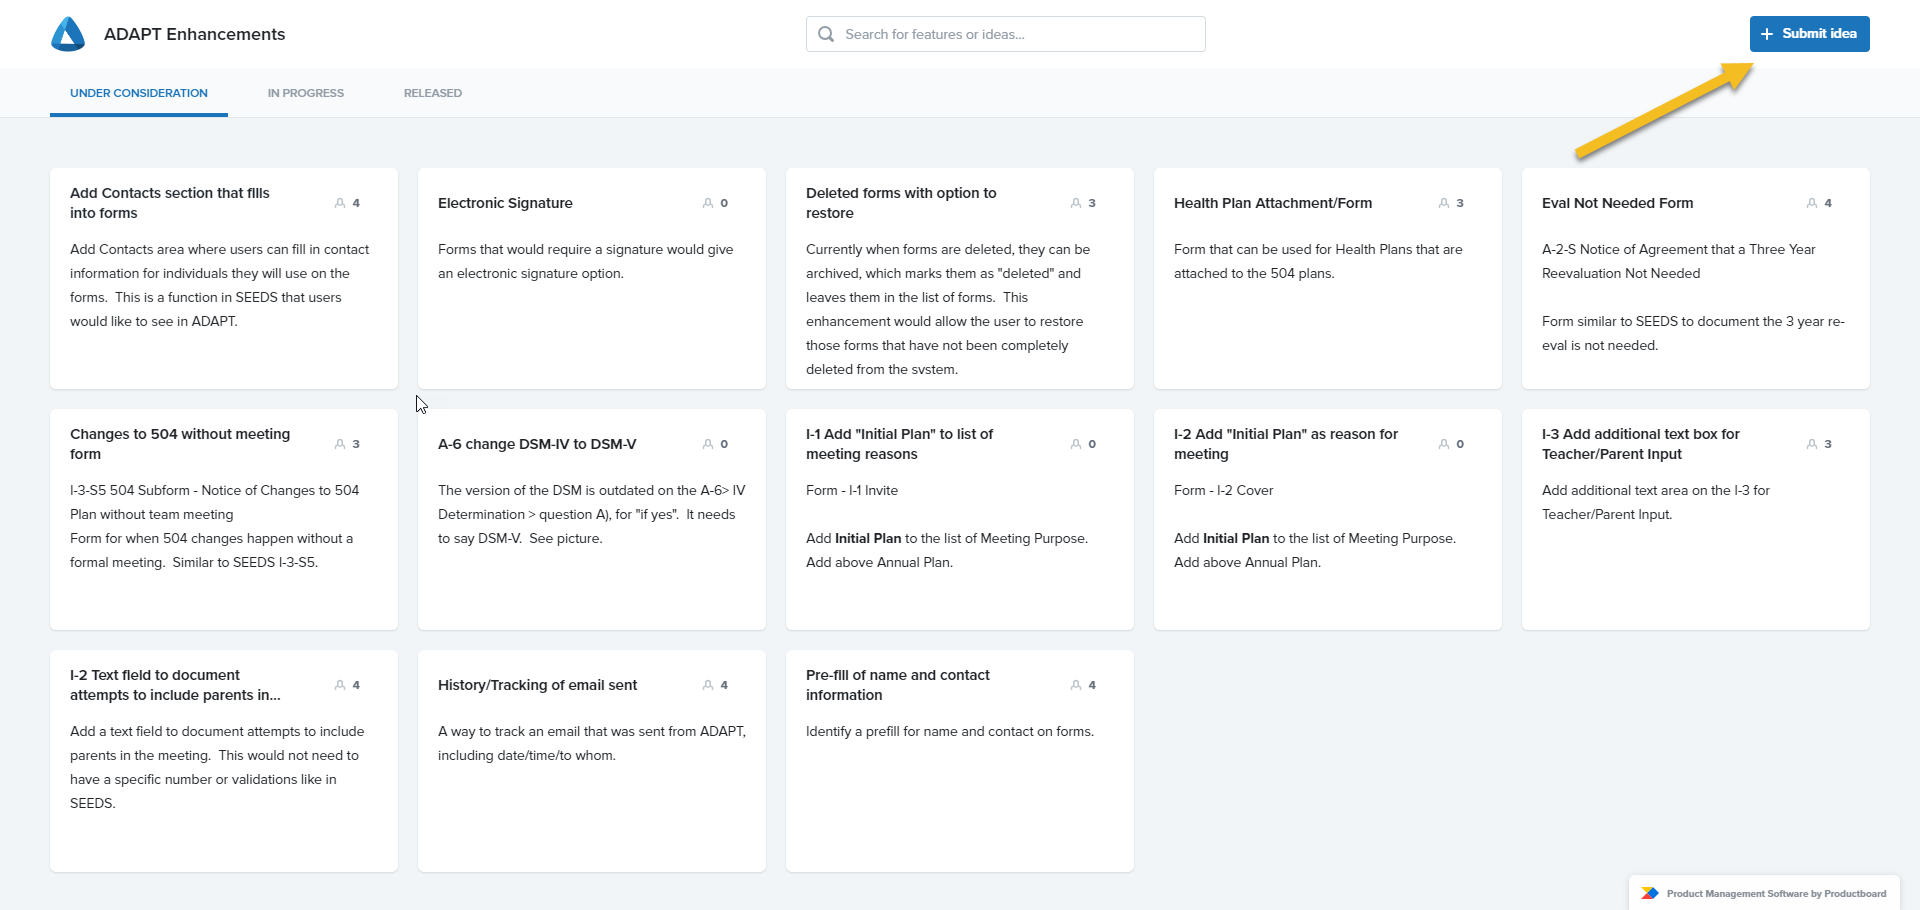
Task: Click the voter icon on Eval Not Needed Form
Action: click(x=1814, y=203)
